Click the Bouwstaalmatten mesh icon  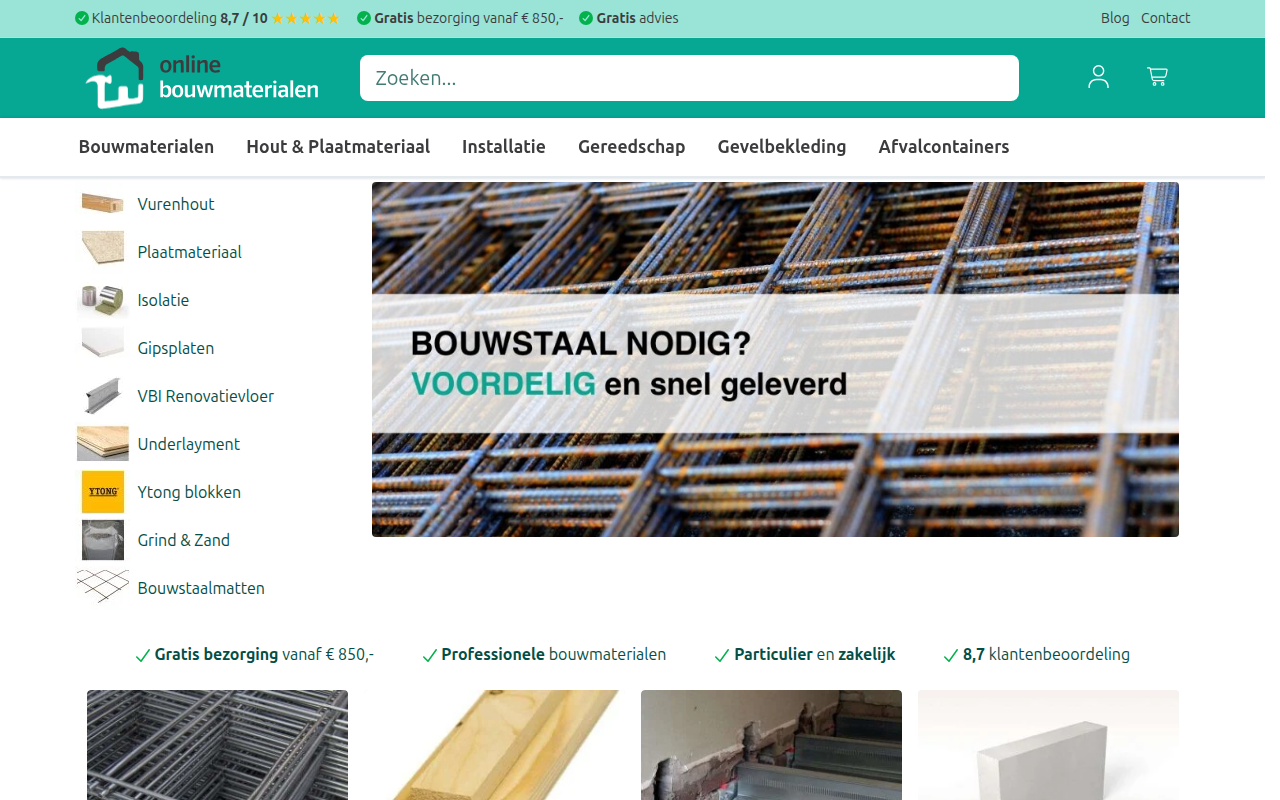point(103,588)
